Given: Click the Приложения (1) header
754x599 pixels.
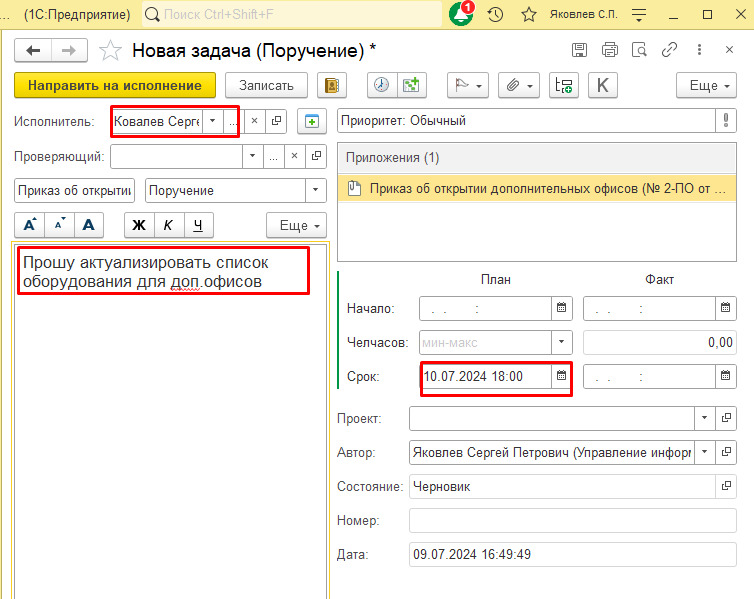Looking at the screenshot, I should (x=537, y=158).
